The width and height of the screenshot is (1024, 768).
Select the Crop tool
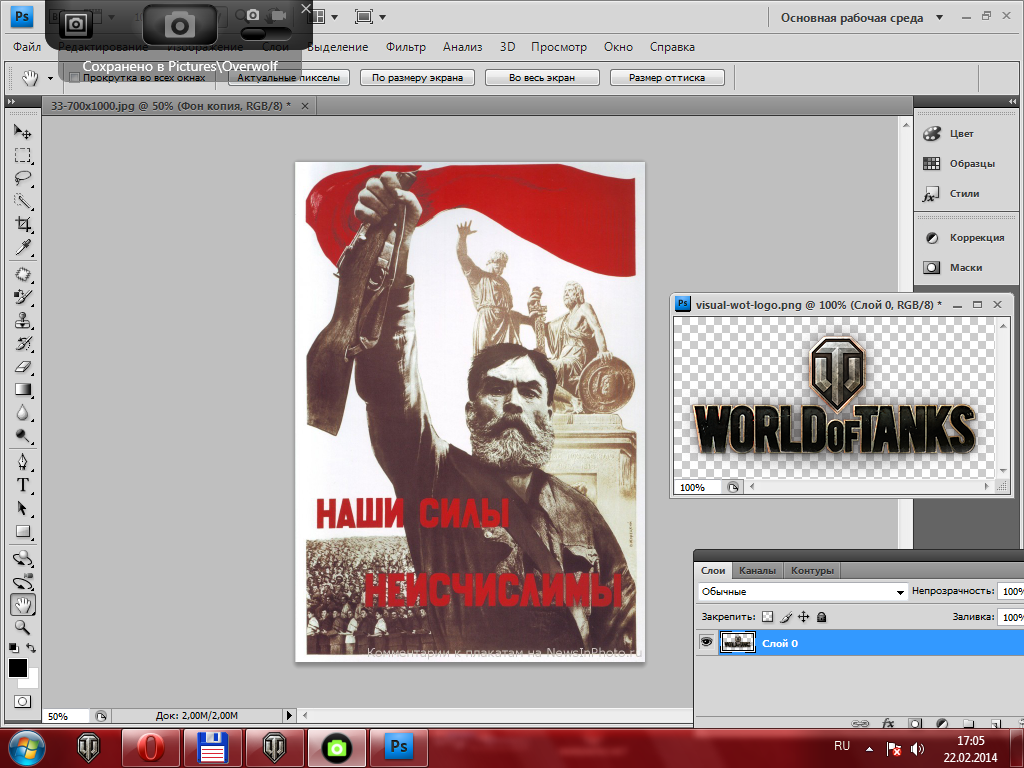[x=23, y=224]
